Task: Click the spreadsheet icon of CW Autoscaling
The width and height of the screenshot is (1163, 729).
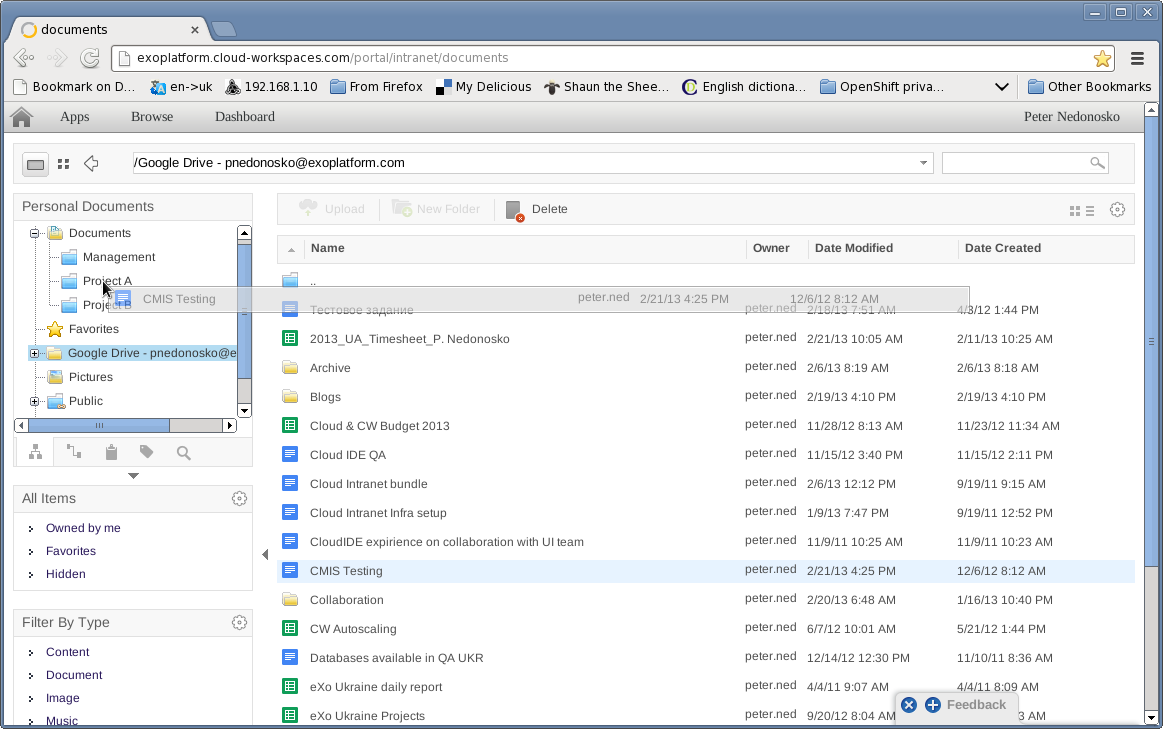Action: [x=290, y=628]
